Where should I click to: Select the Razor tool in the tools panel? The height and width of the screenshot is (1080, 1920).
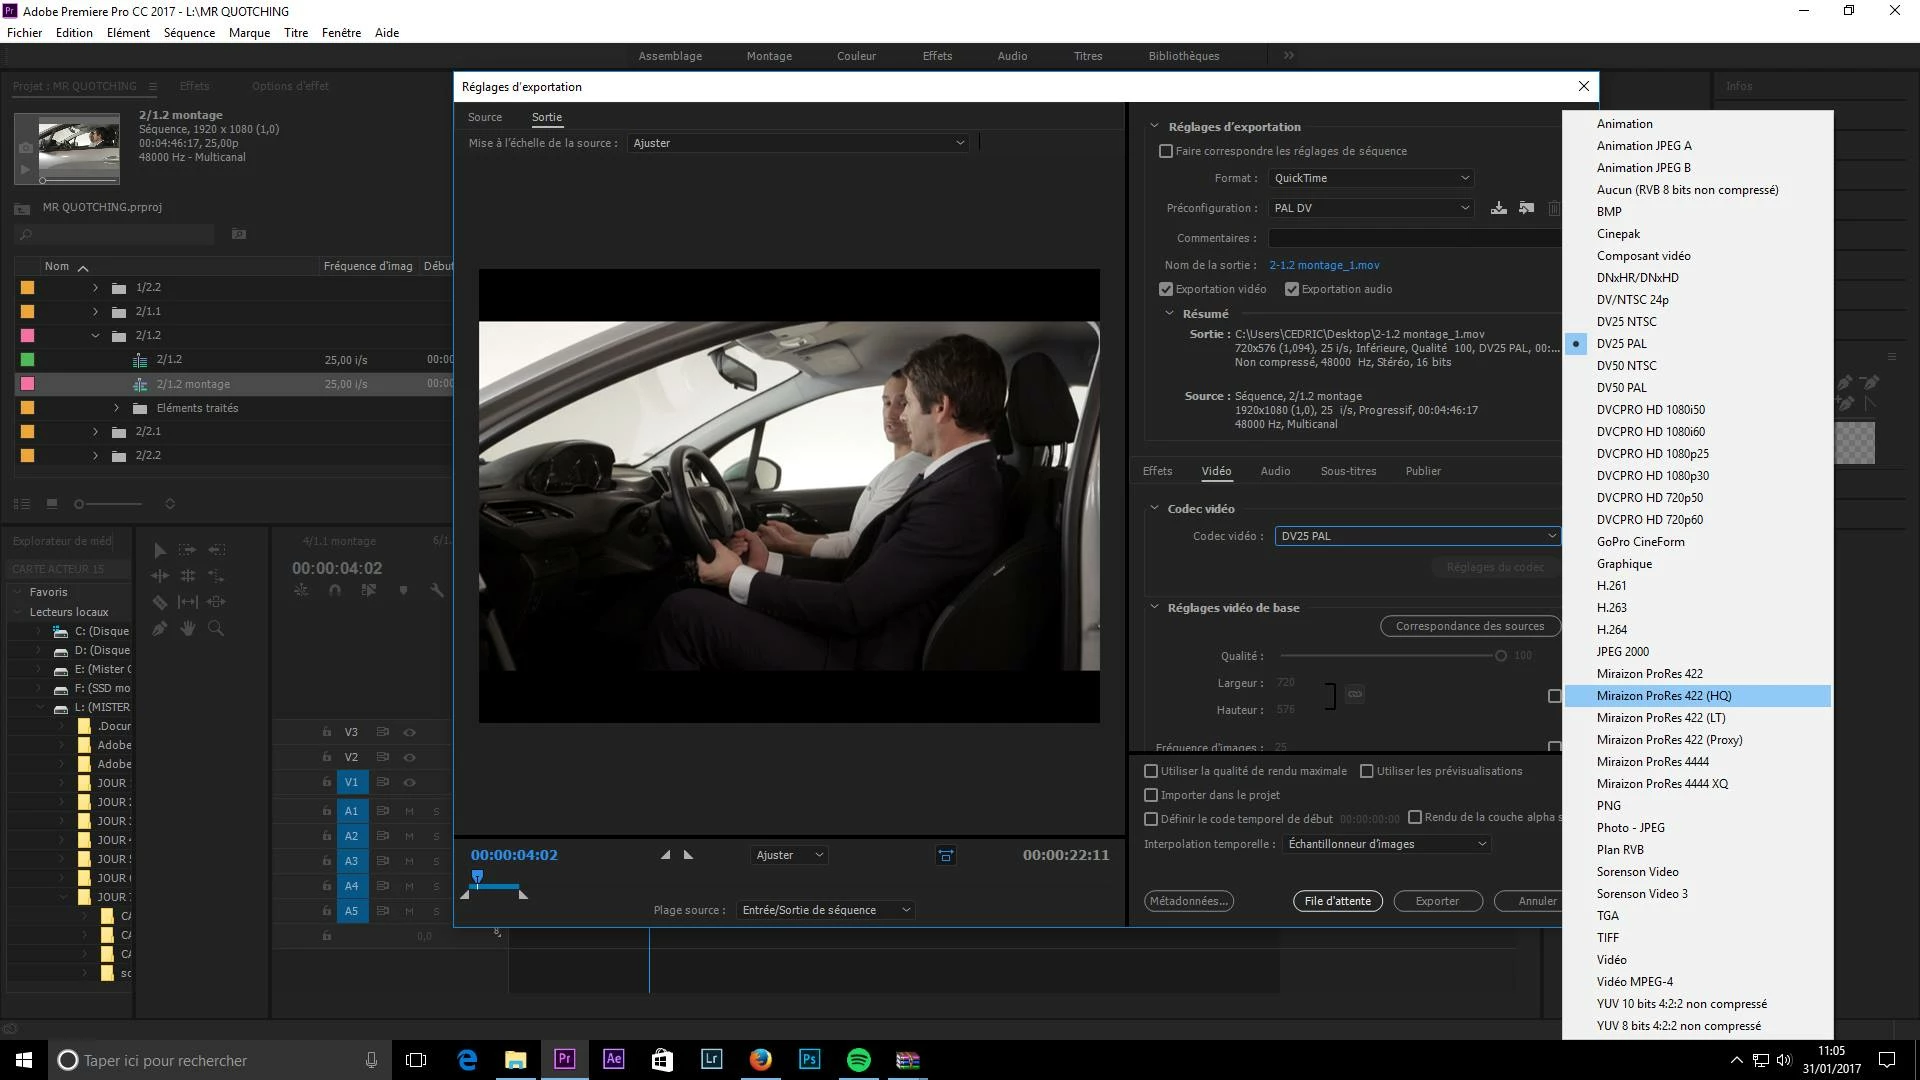160,602
